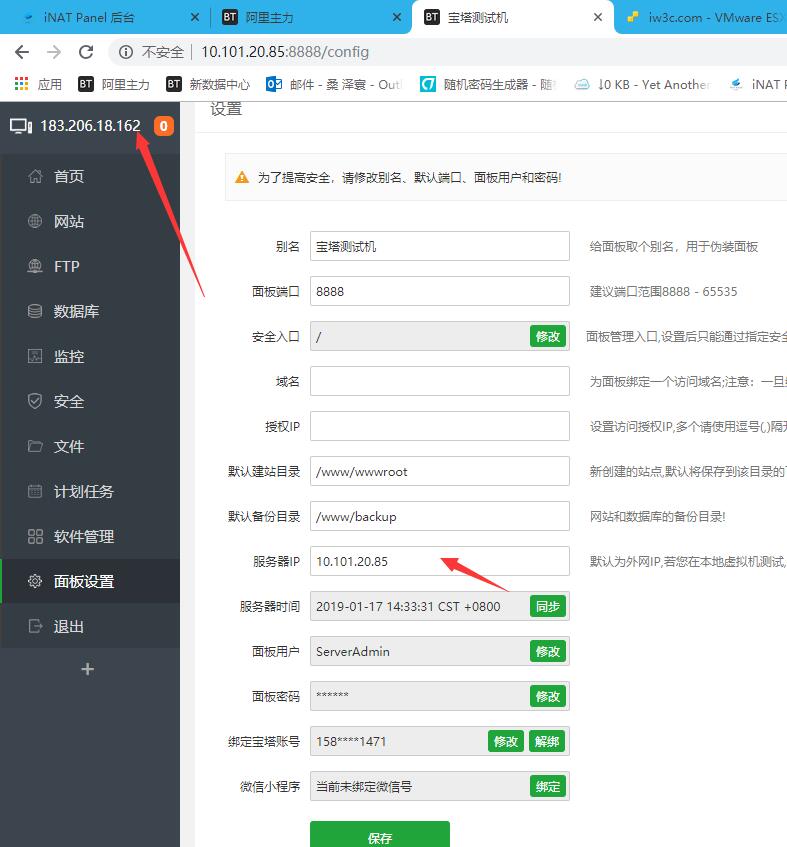The image size is (787, 847).
Task: Open the Apps grid icon in the bookmarks bar
Action: click(x=22, y=84)
